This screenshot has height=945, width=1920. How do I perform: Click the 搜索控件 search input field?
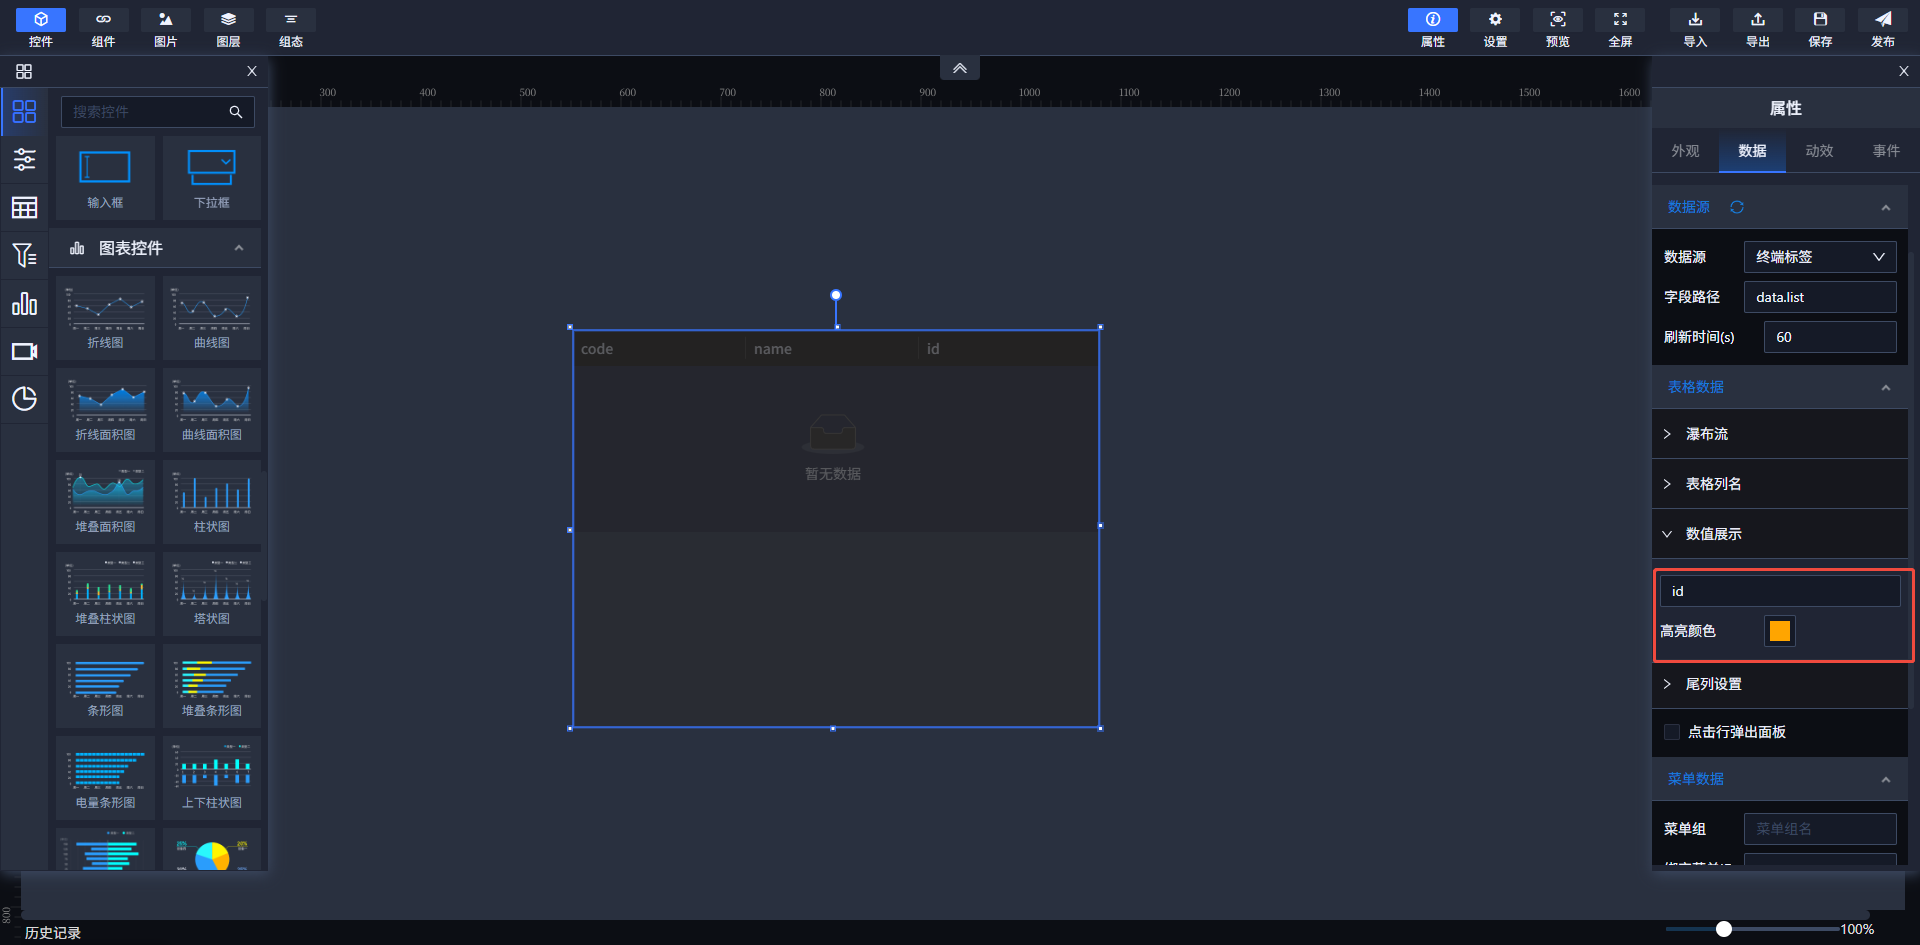pos(145,112)
